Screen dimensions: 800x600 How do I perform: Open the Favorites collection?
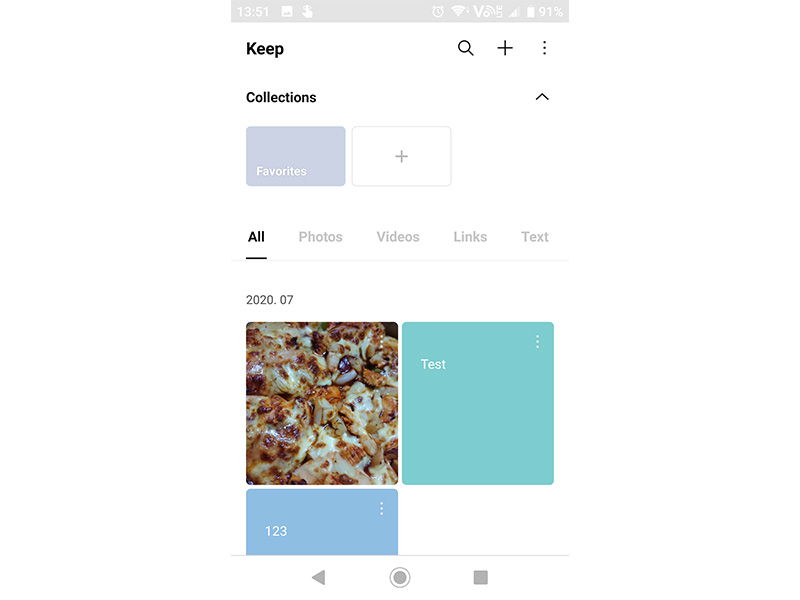coord(295,156)
